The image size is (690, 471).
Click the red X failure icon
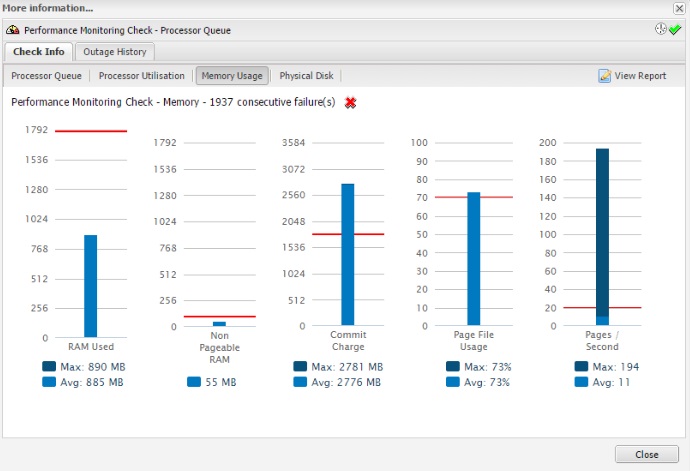[350, 103]
